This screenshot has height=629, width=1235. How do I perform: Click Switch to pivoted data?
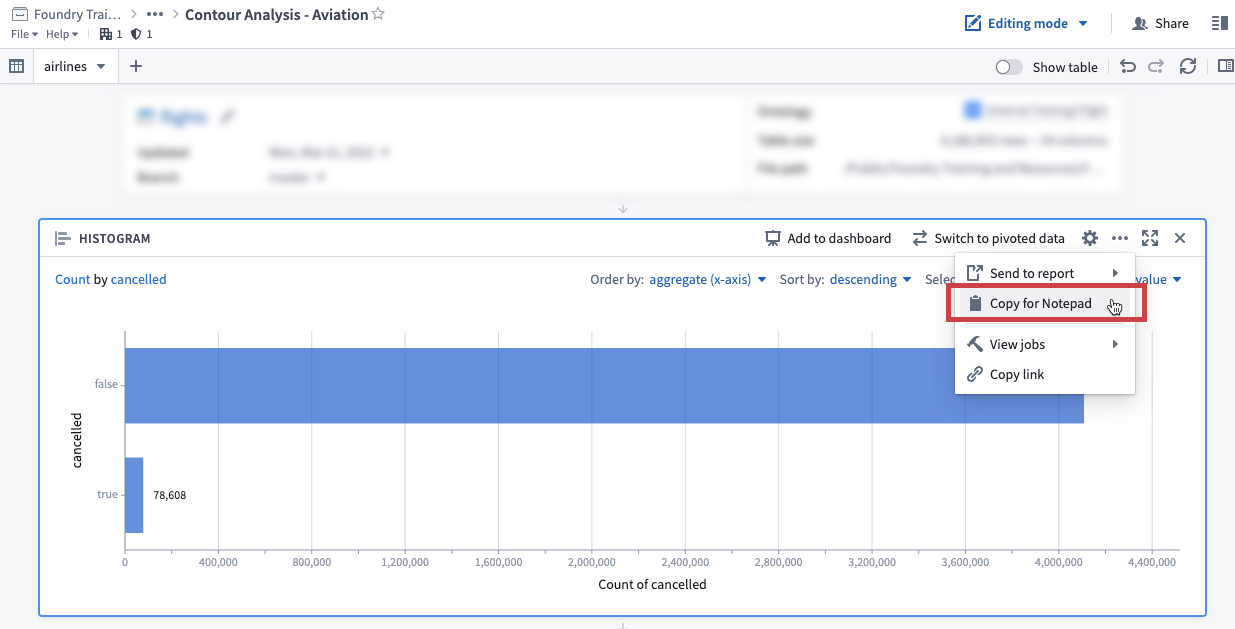[988, 238]
